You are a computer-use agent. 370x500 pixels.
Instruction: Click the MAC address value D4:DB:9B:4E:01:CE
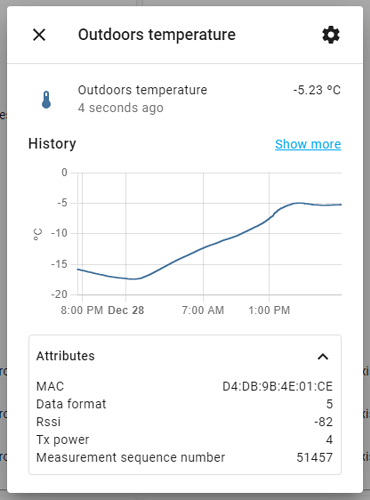click(x=277, y=386)
